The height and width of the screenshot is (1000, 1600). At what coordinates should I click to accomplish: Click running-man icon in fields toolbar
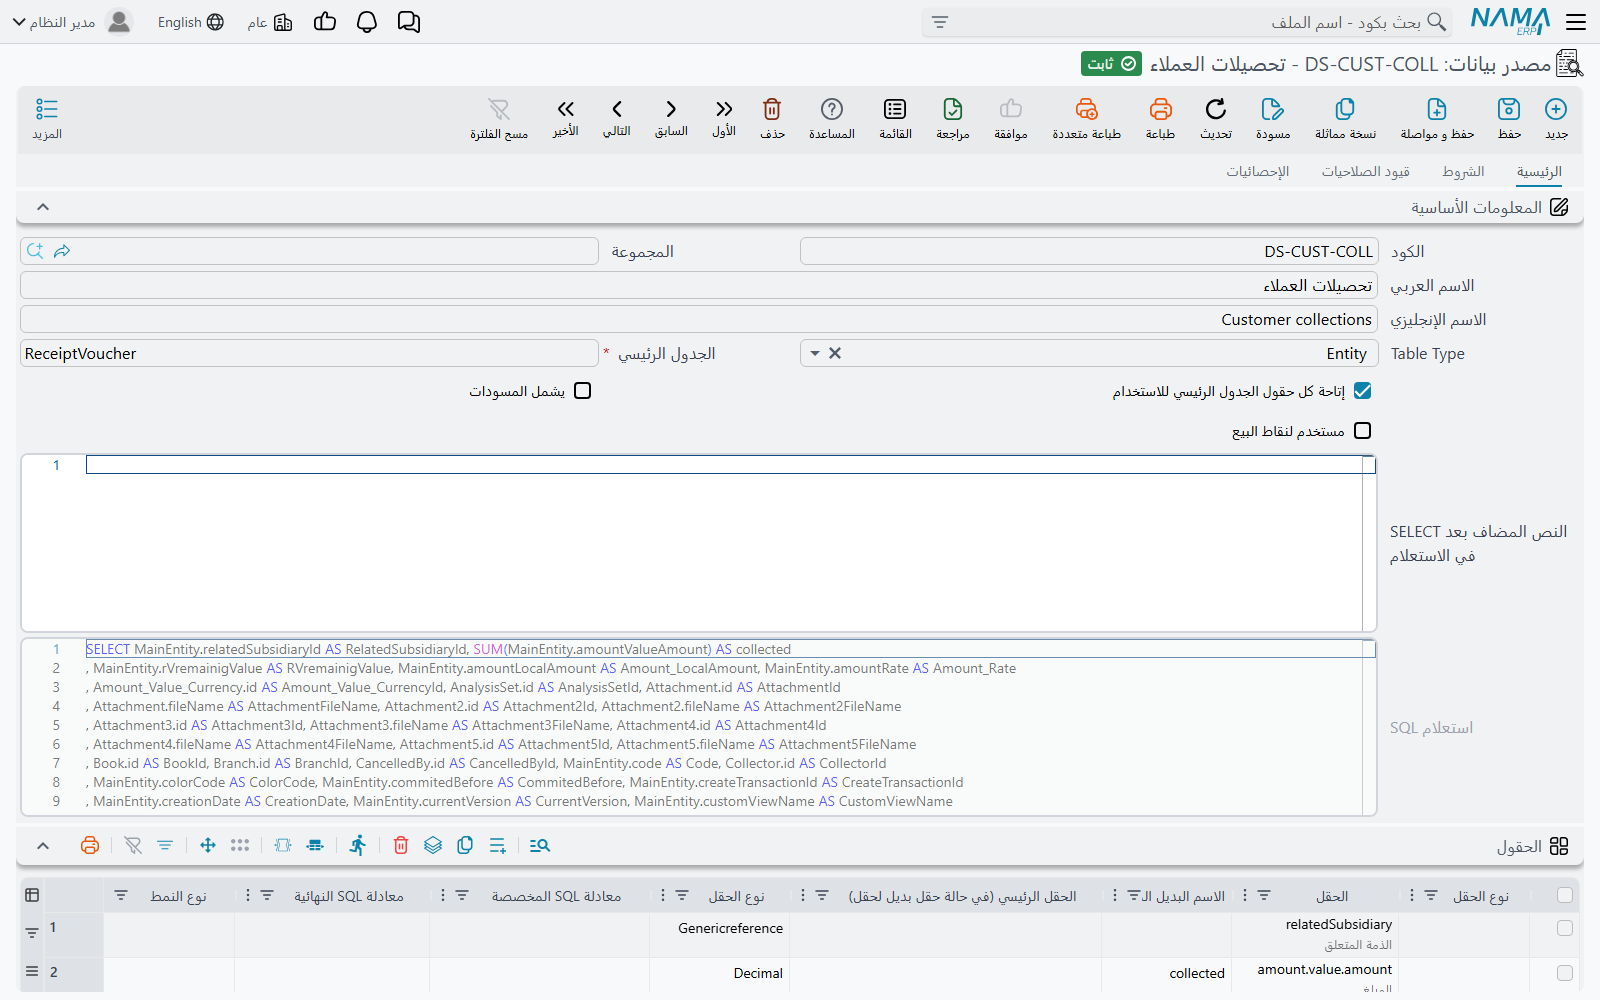(x=358, y=845)
